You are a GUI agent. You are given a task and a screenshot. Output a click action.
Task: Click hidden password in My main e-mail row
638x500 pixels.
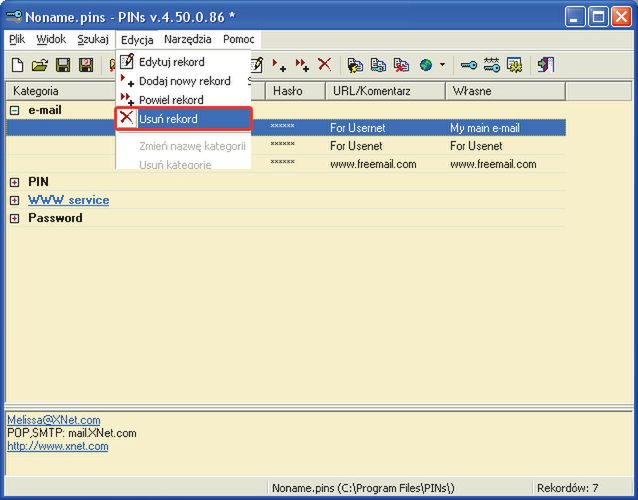[282, 127]
